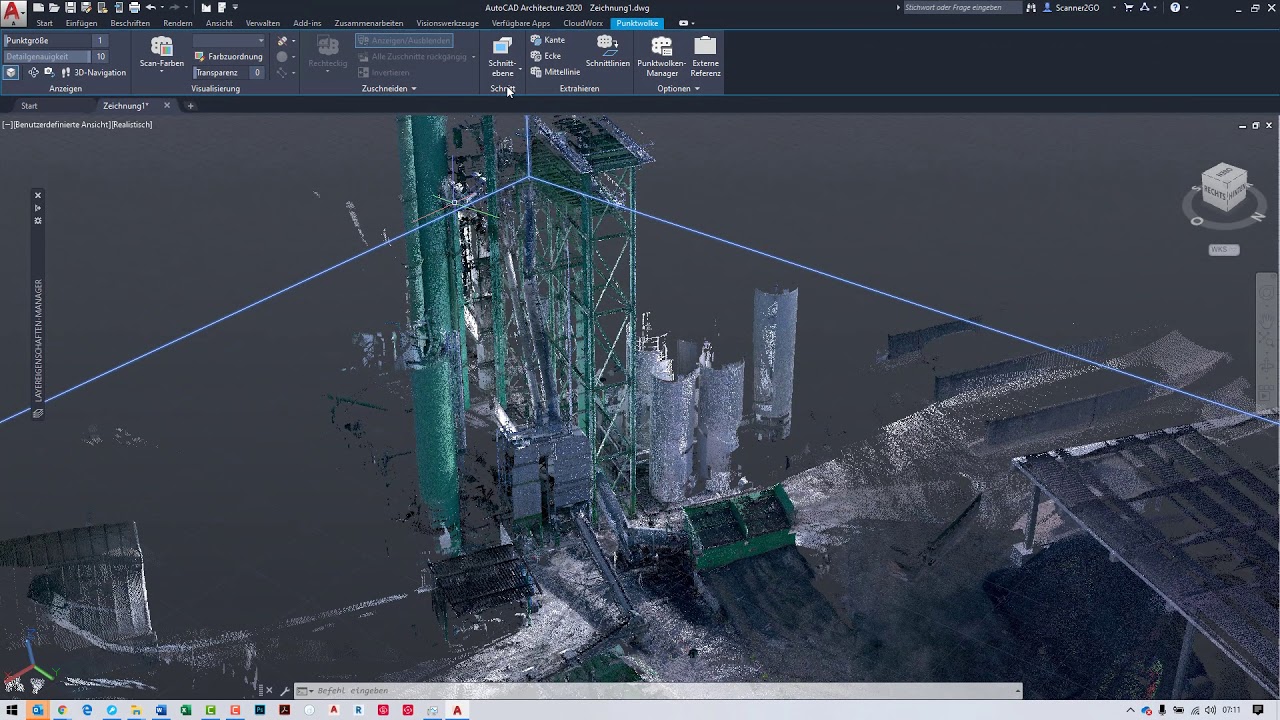Click the Scan-Farben icon
Image resolution: width=1280 pixels, height=720 pixels.
161,48
